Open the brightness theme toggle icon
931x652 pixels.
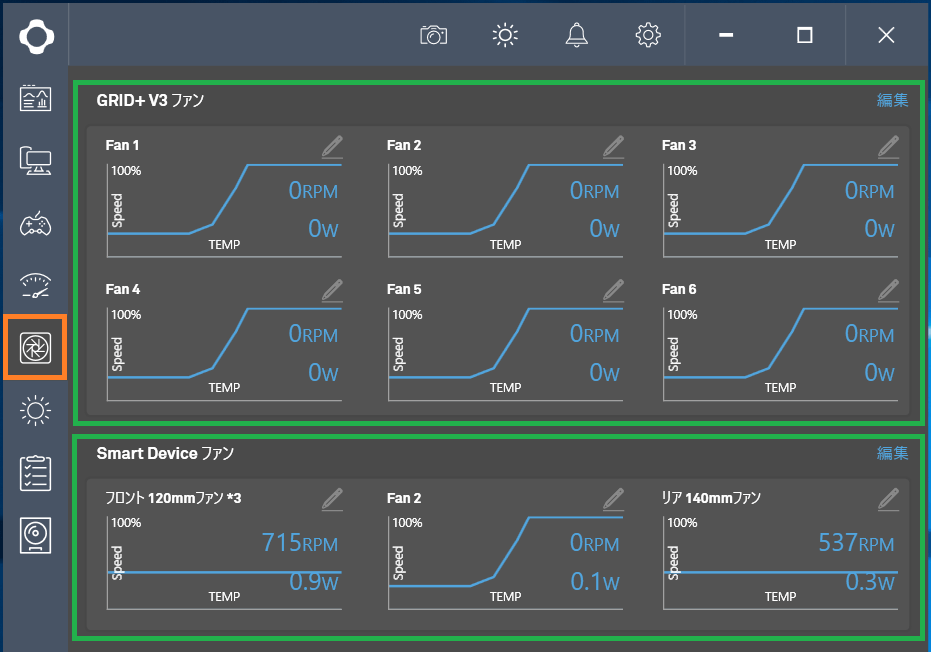tap(505, 35)
